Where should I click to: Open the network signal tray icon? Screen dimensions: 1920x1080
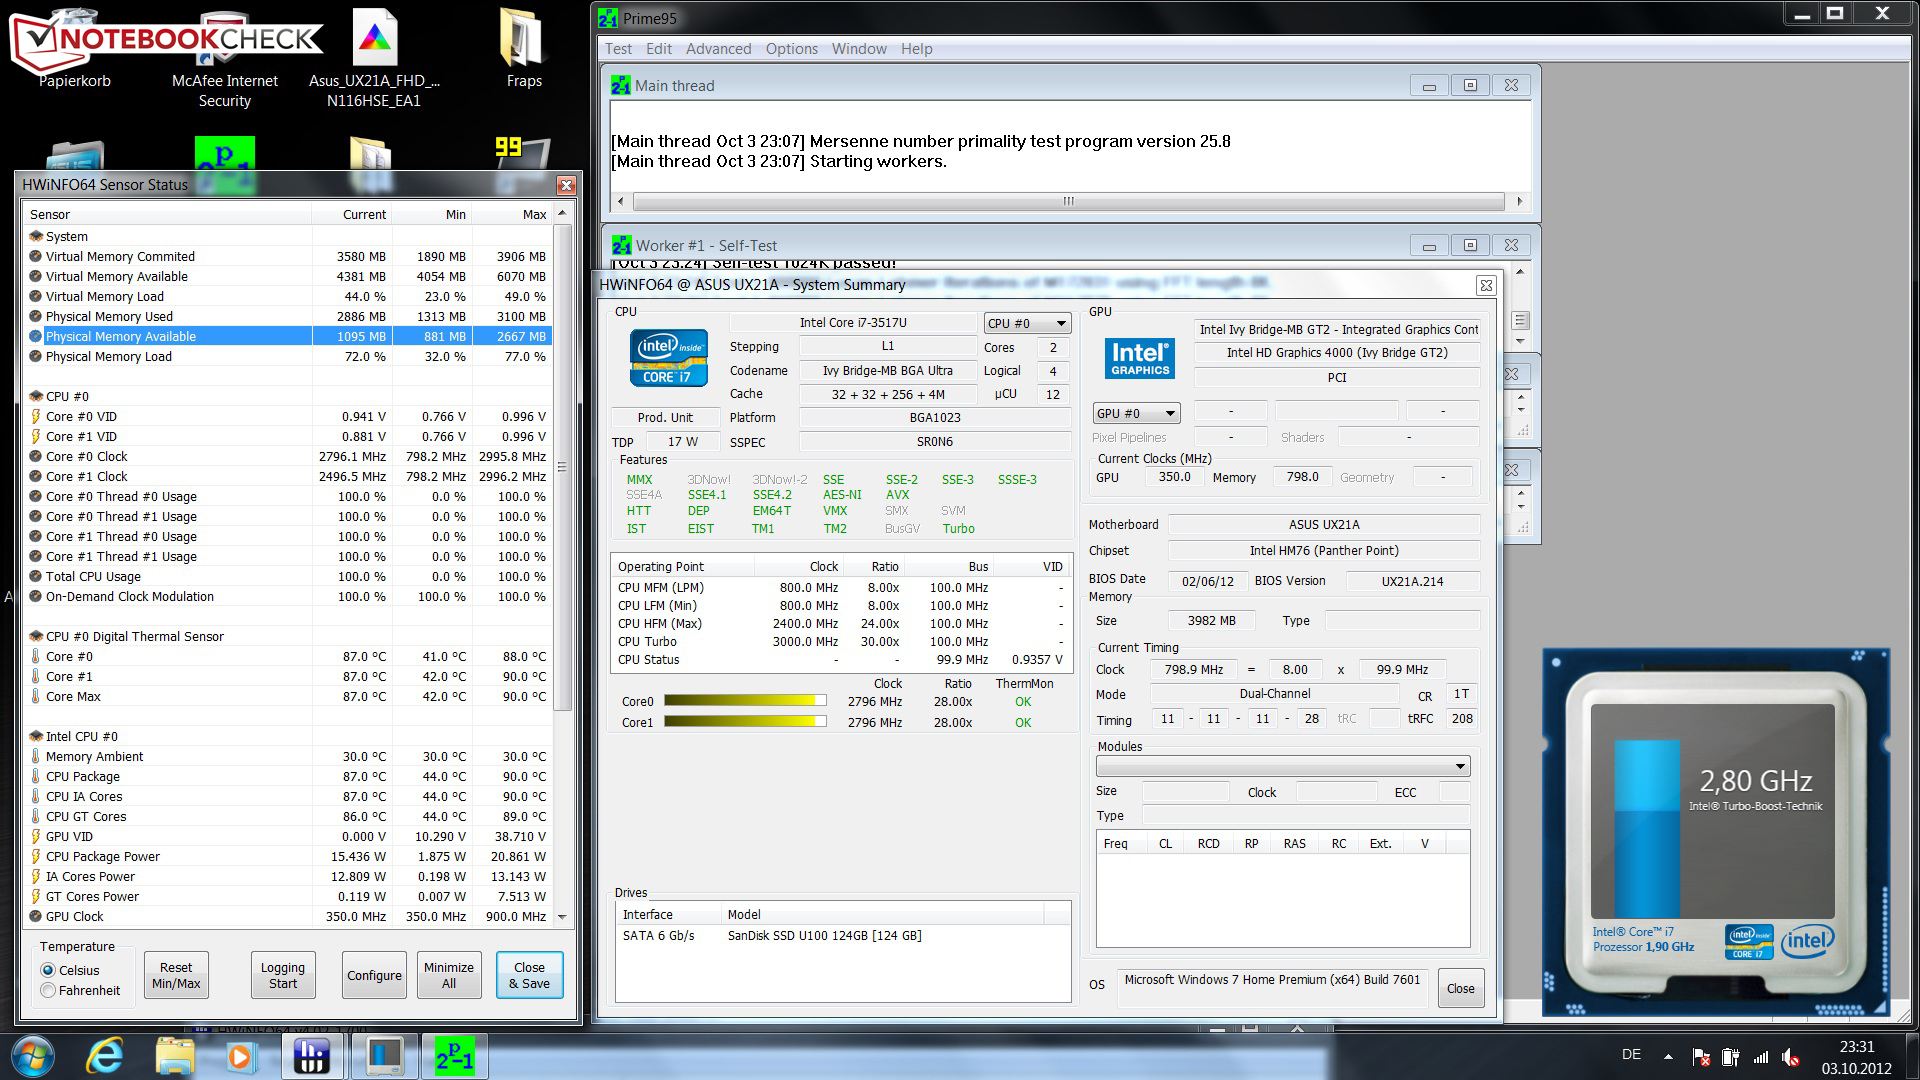1761,1057
